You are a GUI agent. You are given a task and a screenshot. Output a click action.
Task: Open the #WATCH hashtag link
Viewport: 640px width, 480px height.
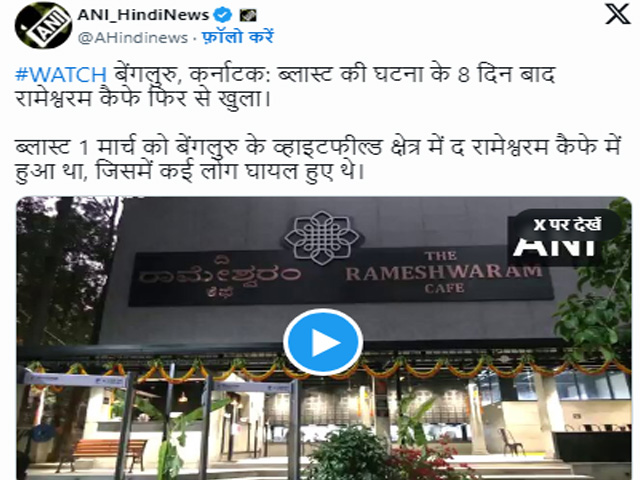[61, 75]
